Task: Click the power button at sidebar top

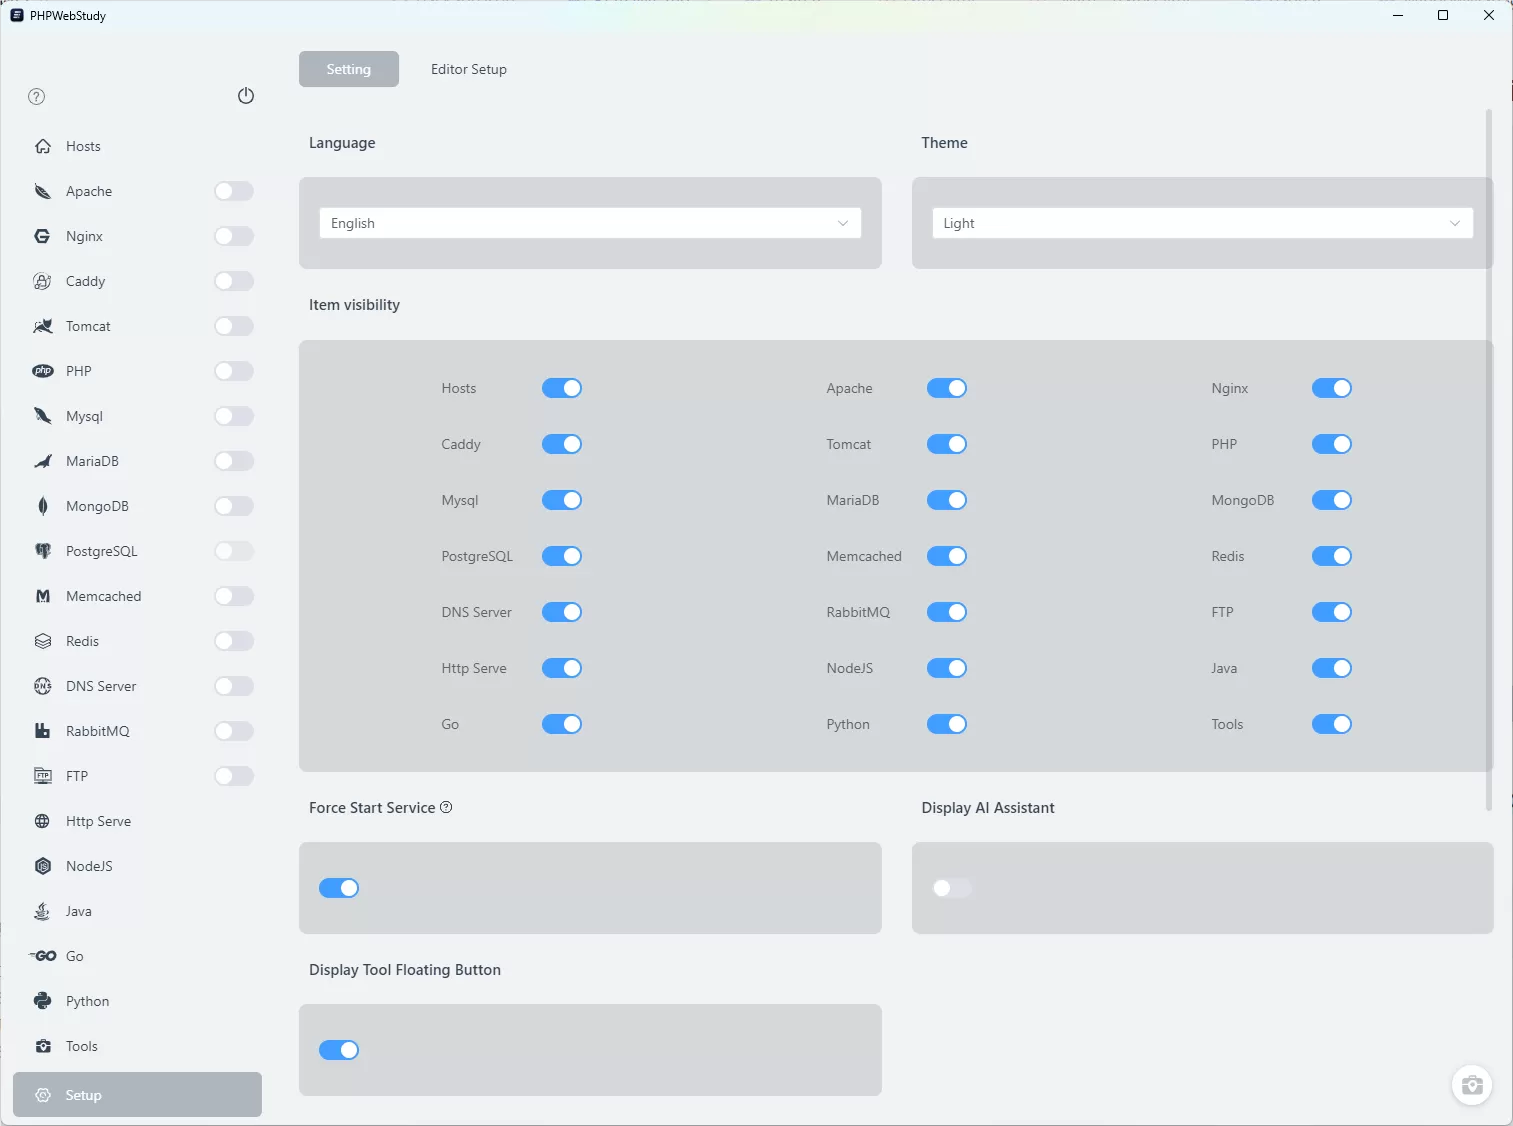Action: click(x=246, y=96)
